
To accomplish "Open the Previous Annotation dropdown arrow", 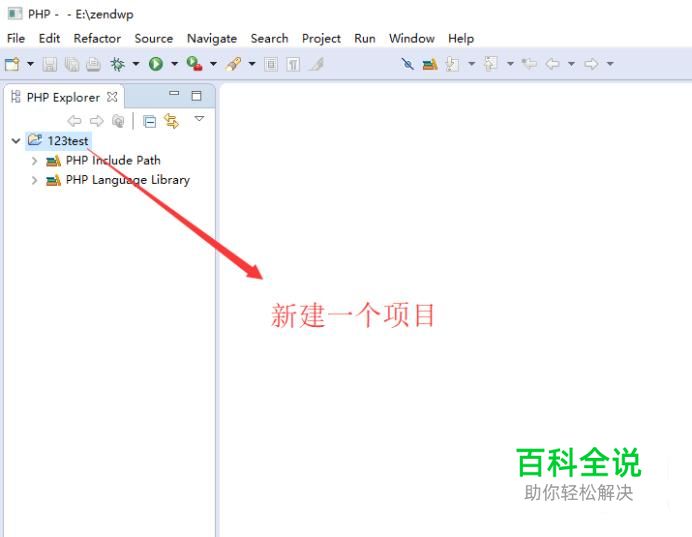I will point(510,64).
